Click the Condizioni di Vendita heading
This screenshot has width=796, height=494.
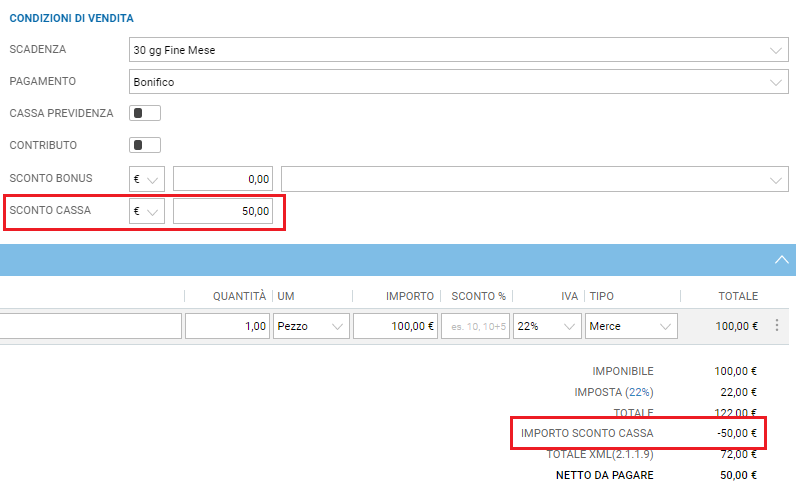click(x=72, y=18)
